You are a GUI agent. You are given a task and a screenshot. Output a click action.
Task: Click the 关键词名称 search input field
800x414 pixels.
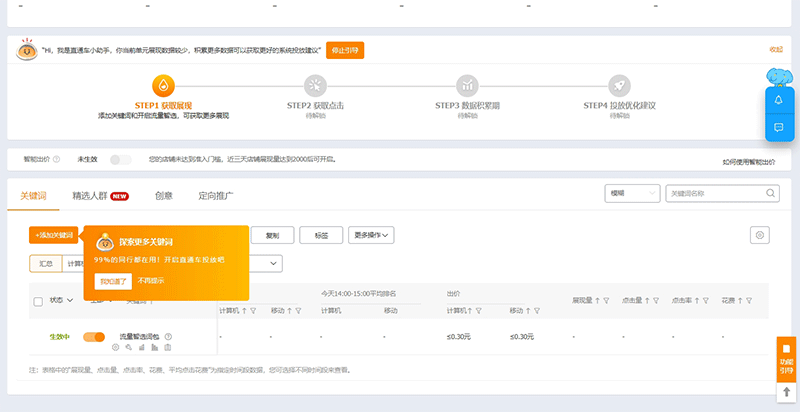coord(715,193)
